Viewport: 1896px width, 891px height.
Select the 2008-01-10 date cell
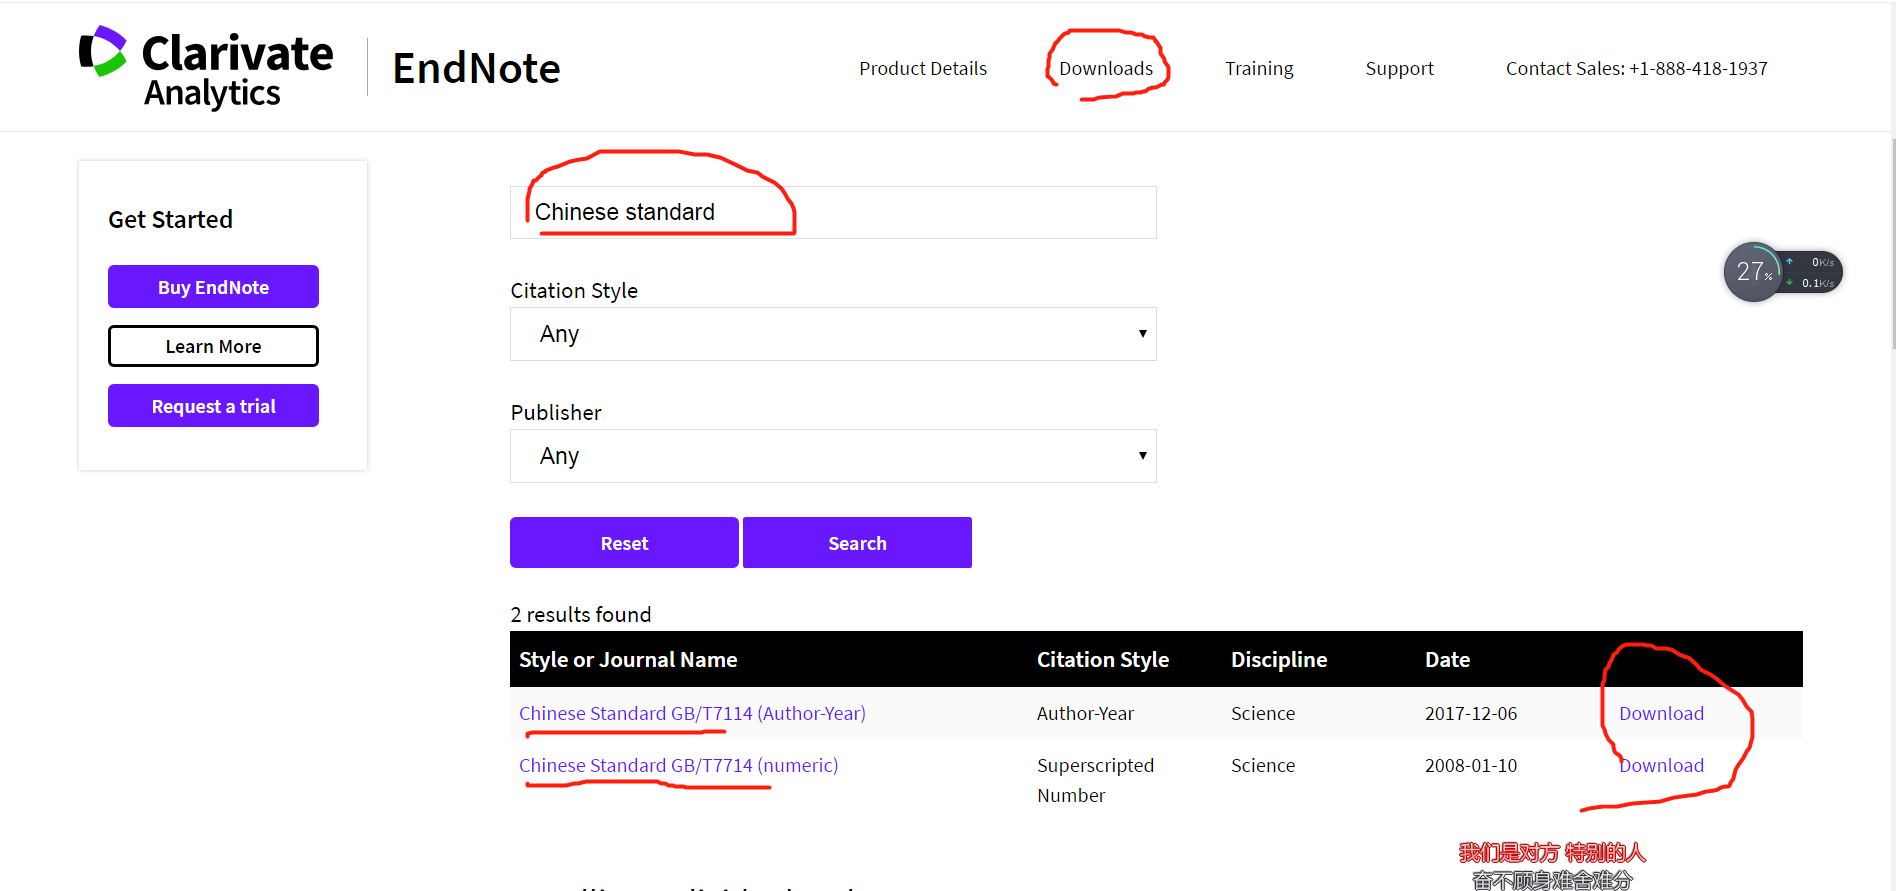(1471, 765)
